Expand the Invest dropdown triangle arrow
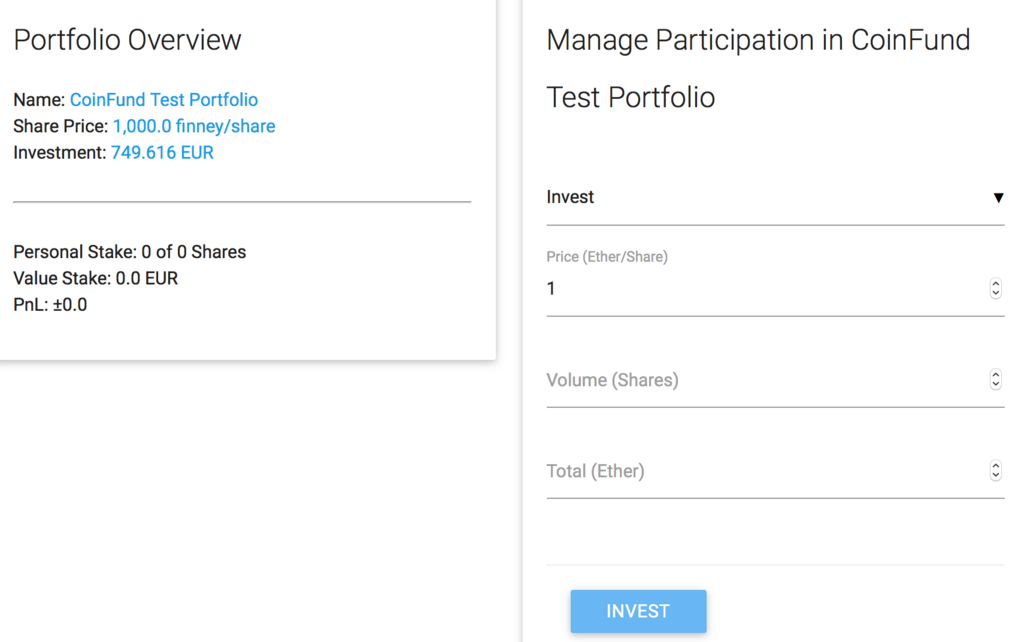The height and width of the screenshot is (642, 1024). pos(998,198)
